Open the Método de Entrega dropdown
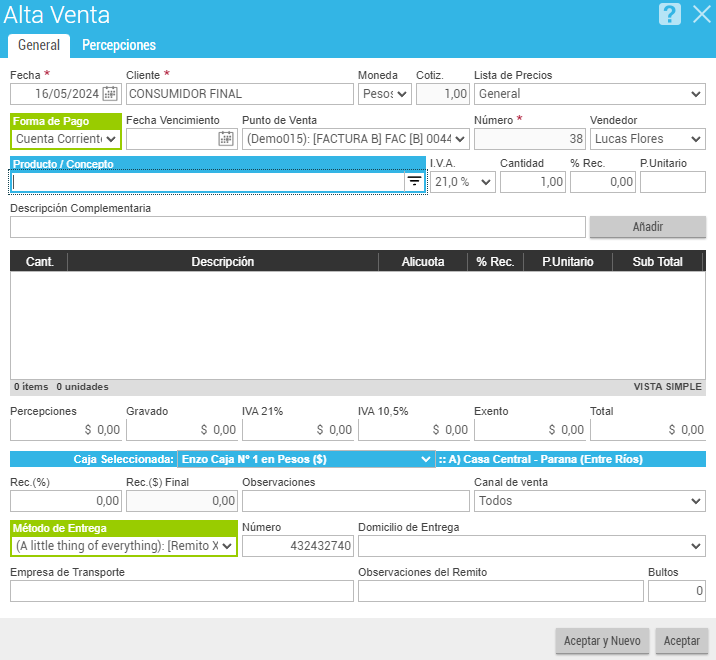This screenshot has width=716, height=660. (x=124, y=546)
